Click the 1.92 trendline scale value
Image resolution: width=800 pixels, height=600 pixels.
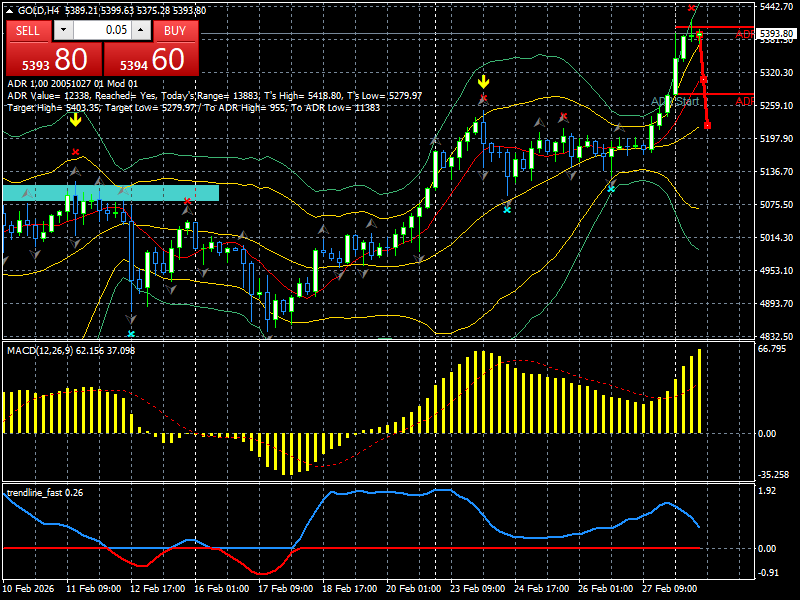click(x=767, y=490)
